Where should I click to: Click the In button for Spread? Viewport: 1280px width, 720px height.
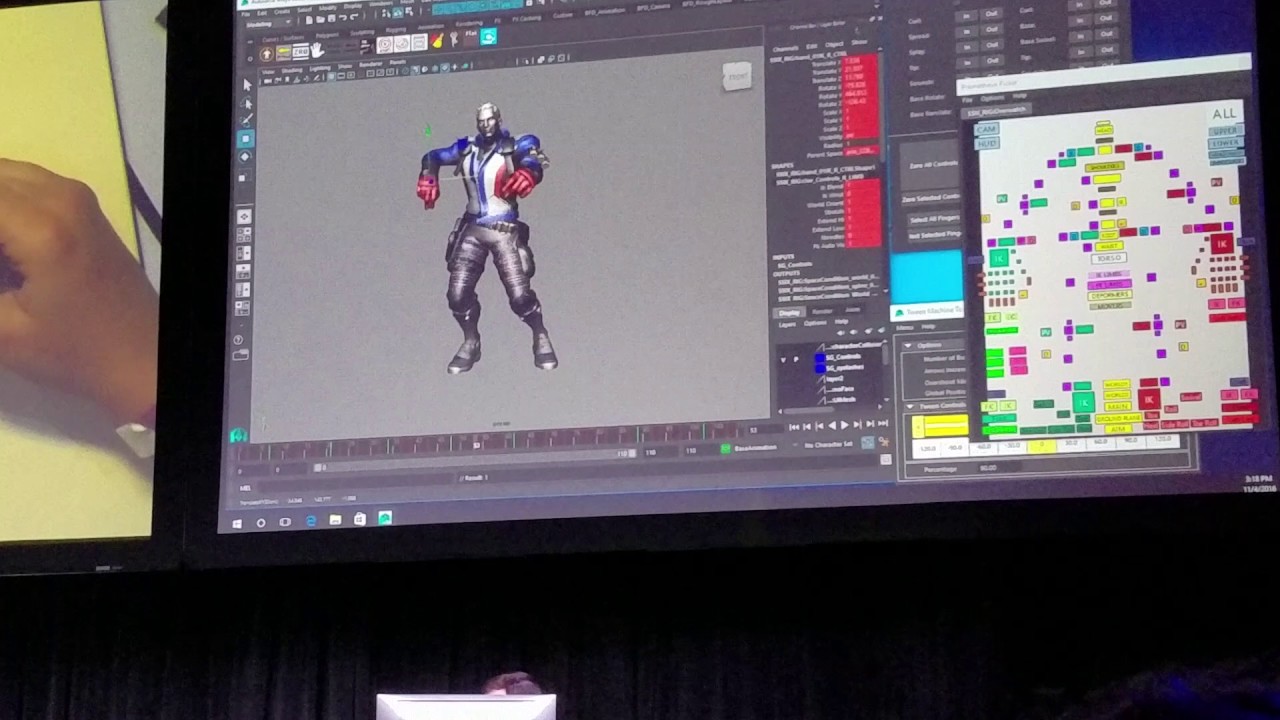click(x=967, y=33)
